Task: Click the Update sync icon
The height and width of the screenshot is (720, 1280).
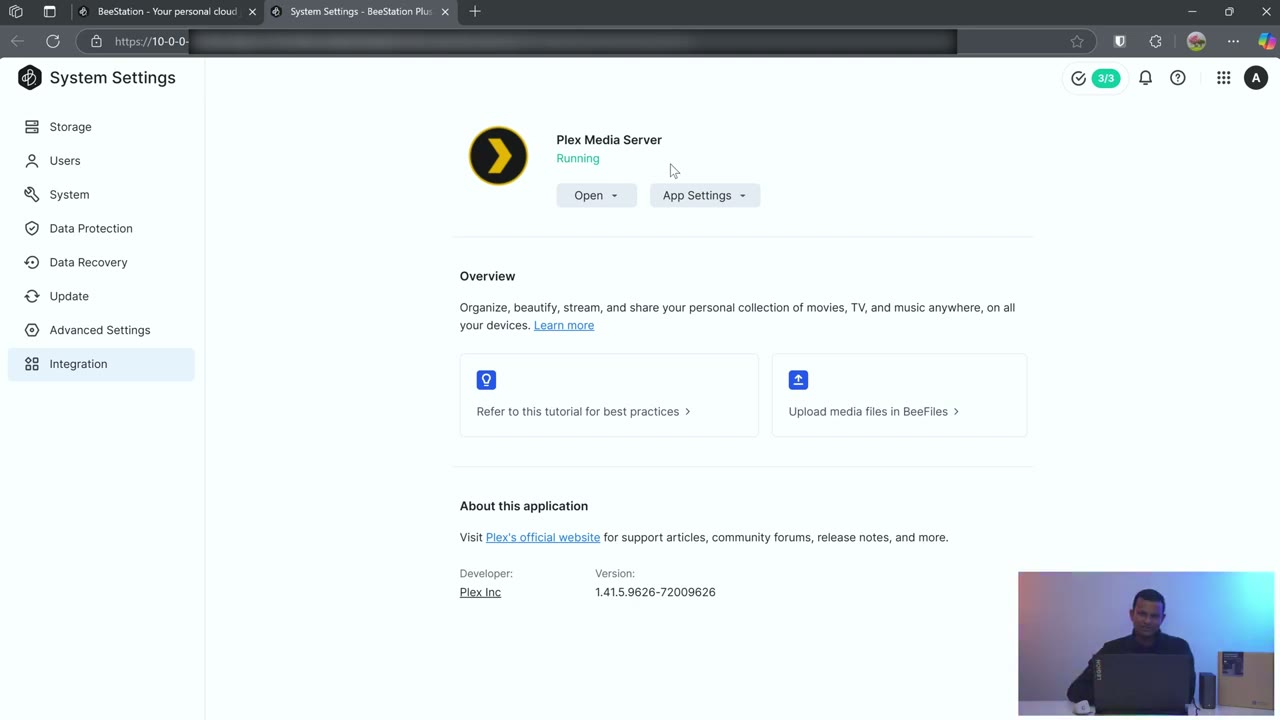Action: click(31, 296)
